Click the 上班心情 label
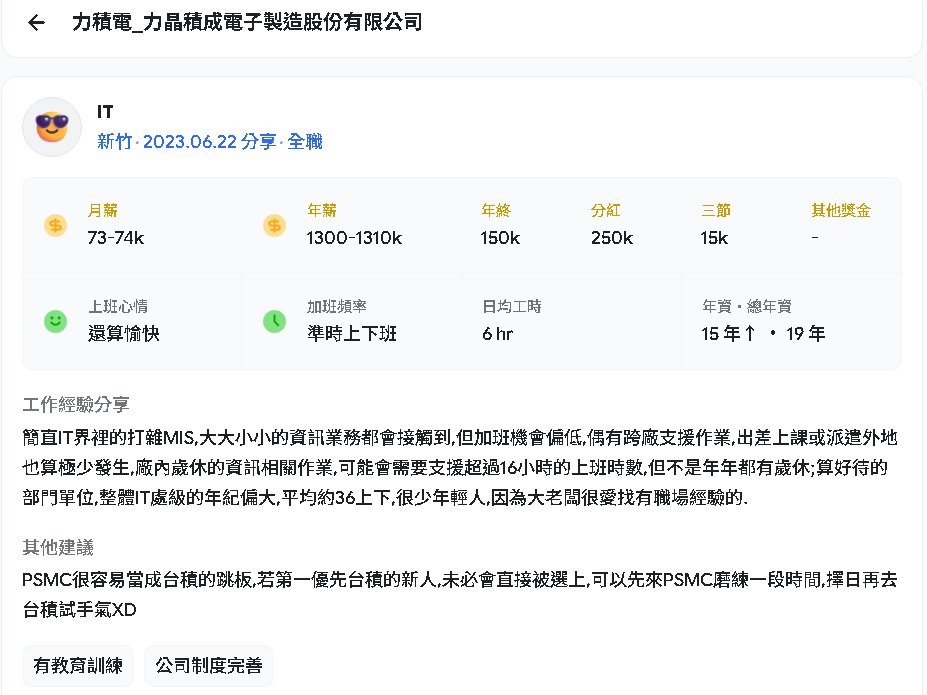927x695 pixels. tap(118, 307)
